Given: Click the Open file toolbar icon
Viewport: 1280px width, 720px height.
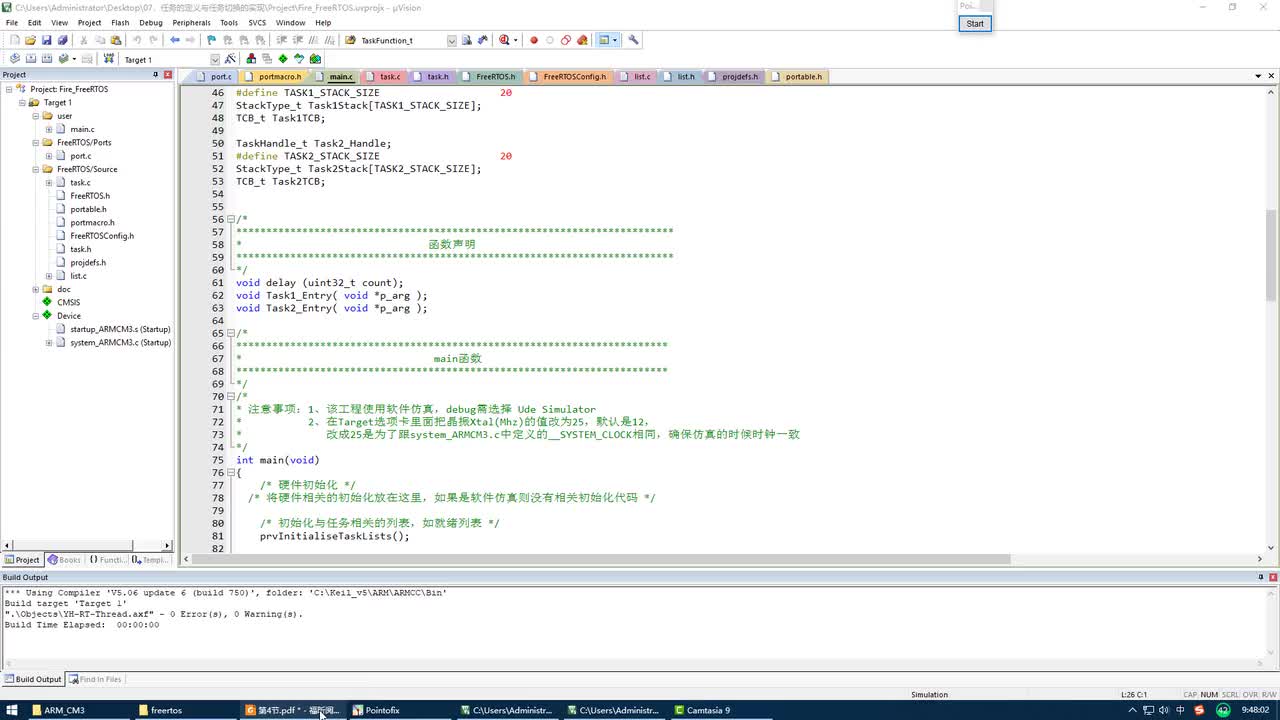Looking at the screenshot, I should tap(30, 40).
